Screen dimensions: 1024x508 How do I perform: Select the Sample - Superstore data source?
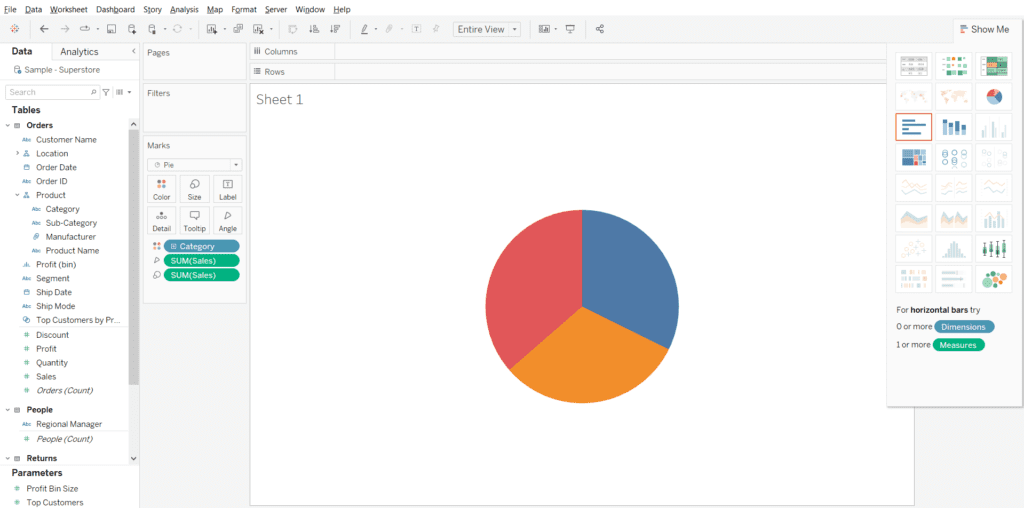click(62, 69)
